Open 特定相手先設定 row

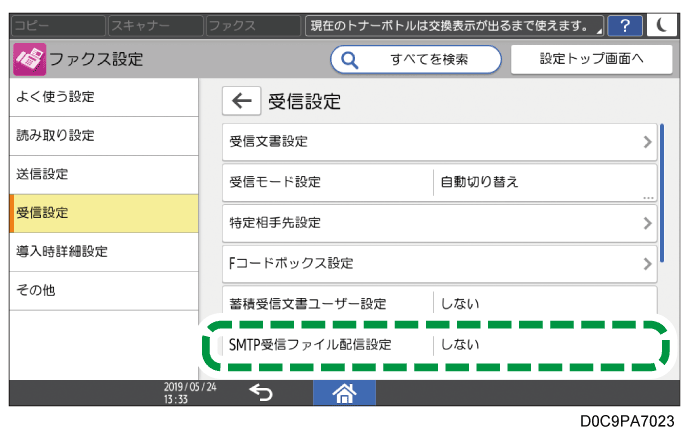439,223
